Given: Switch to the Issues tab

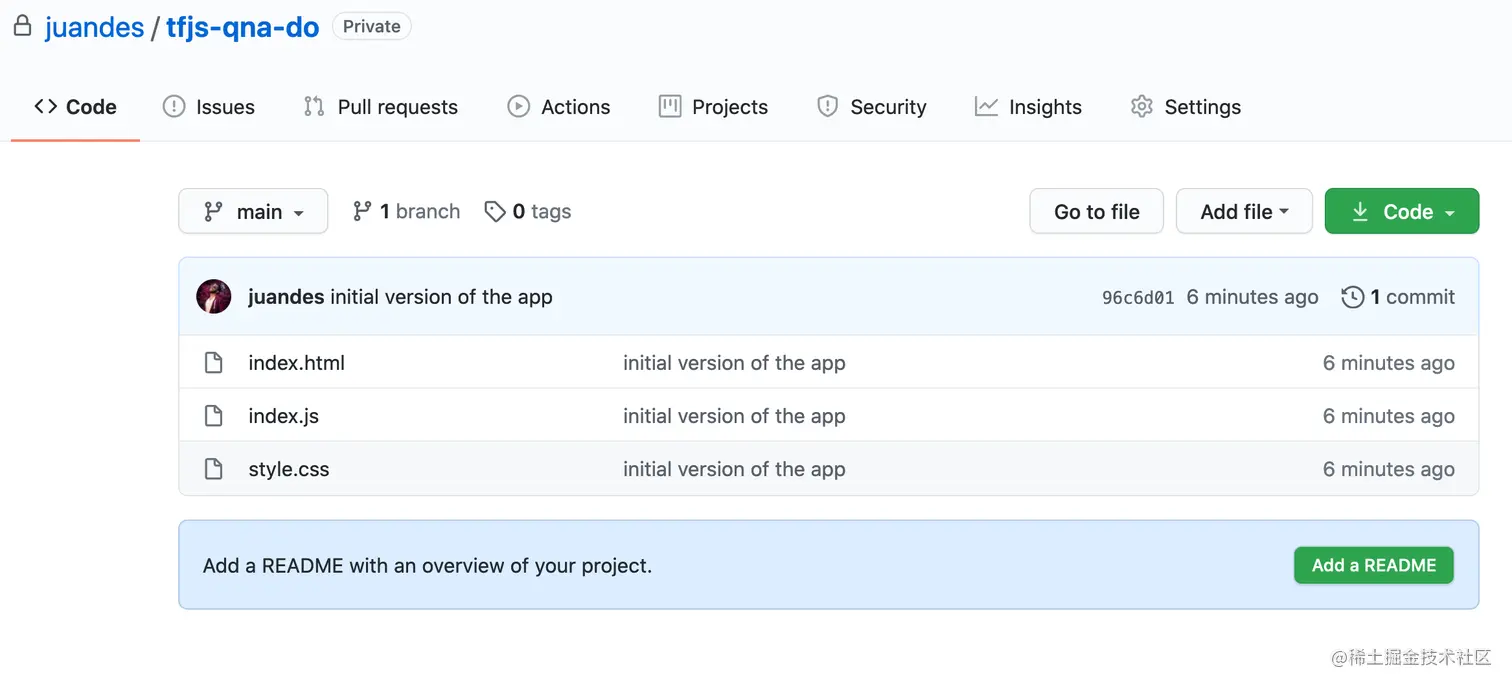Looking at the screenshot, I should 209,106.
